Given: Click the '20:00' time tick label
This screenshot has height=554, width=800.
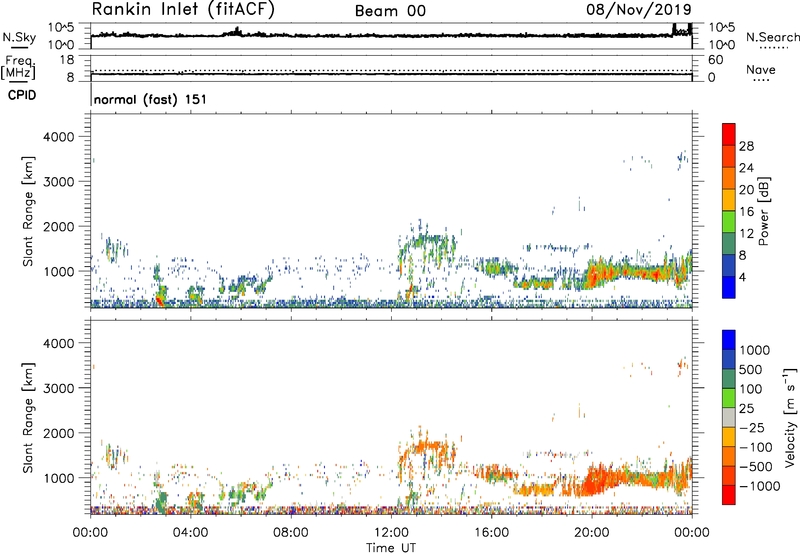Looking at the screenshot, I should click(591, 533).
